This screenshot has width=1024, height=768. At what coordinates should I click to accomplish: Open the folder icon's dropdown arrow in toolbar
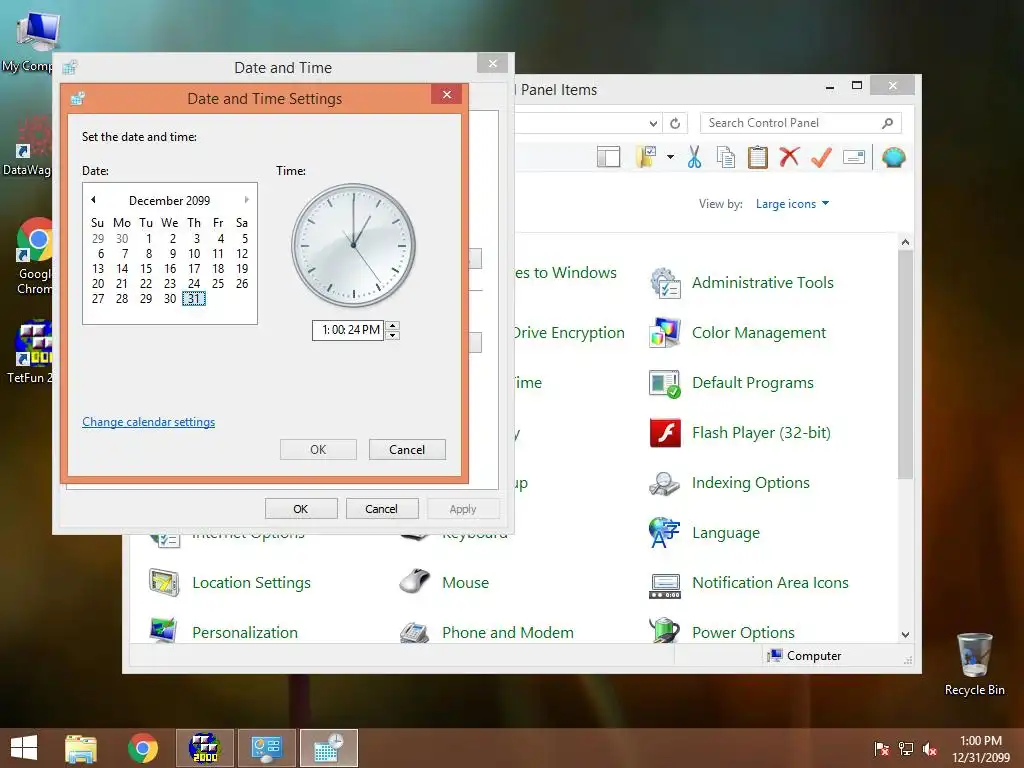tap(670, 157)
